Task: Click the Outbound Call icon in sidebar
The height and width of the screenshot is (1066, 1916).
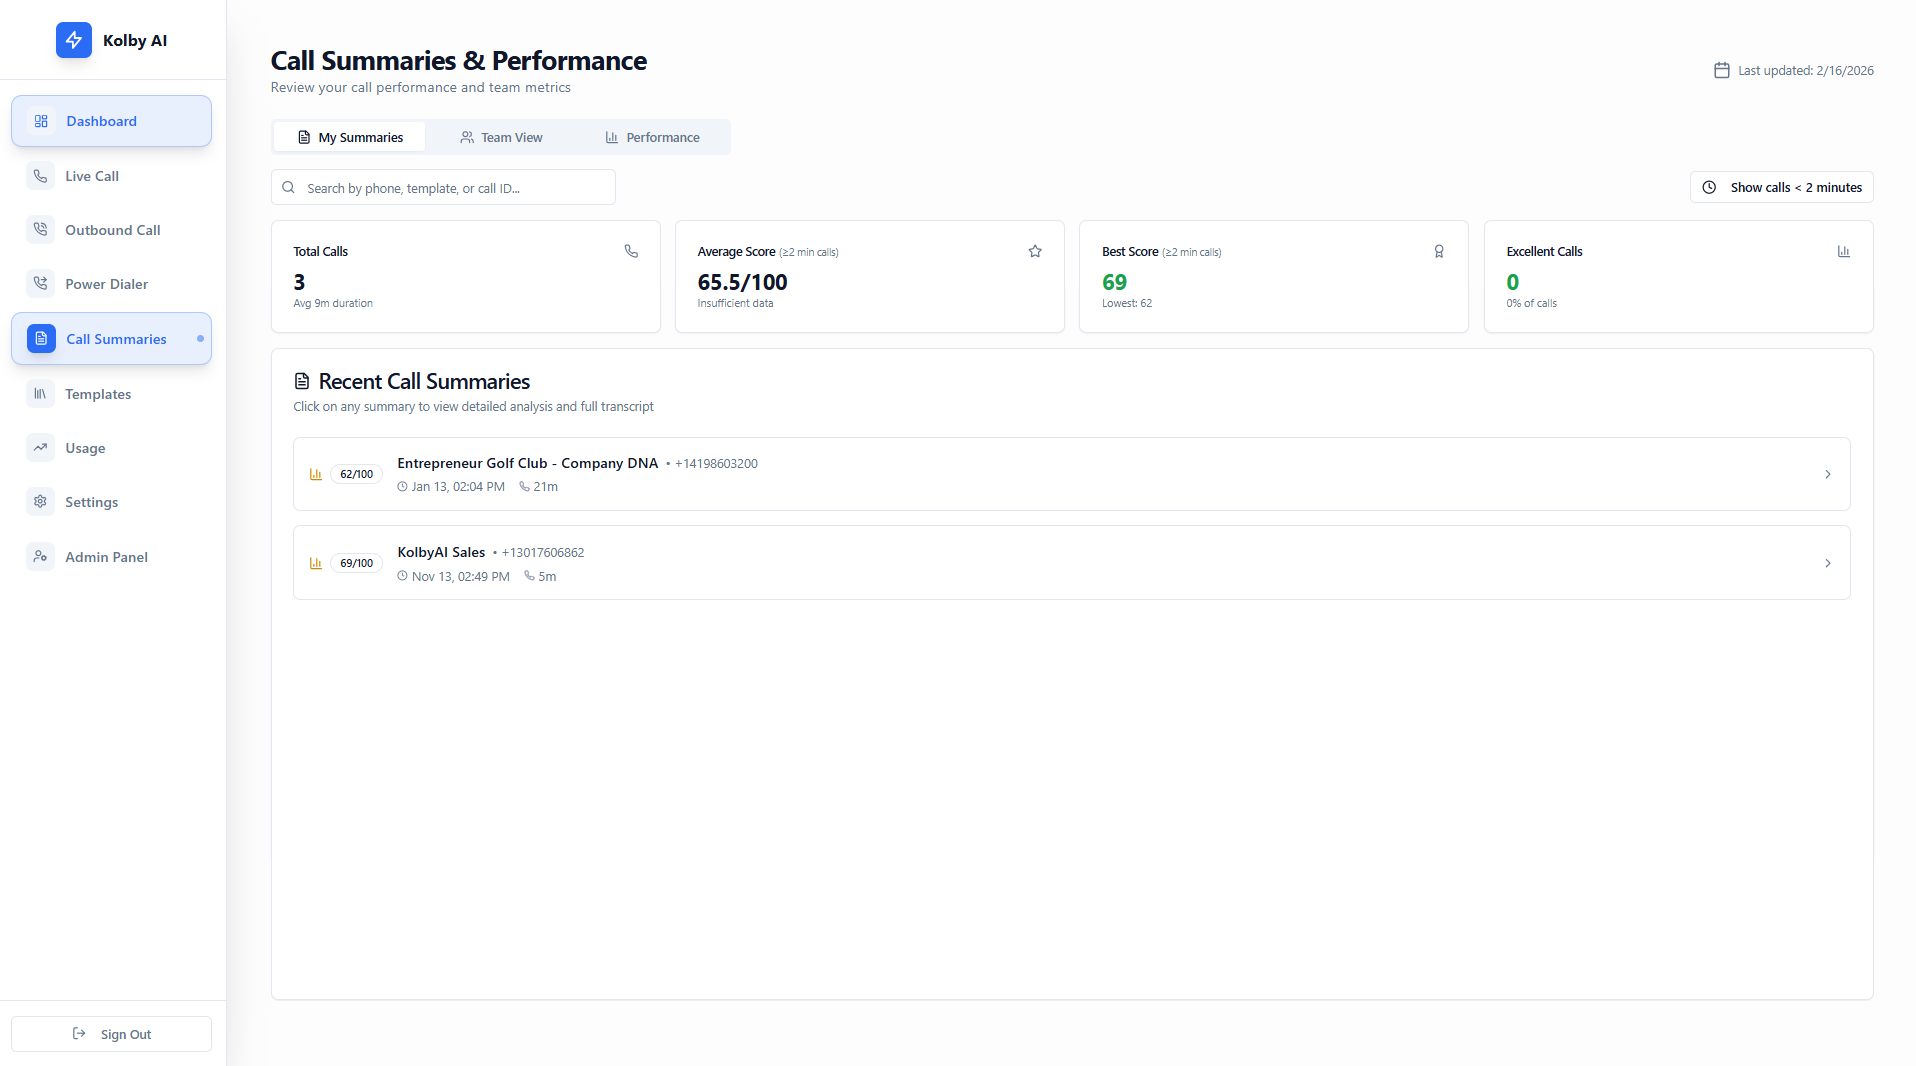Action: tap(40, 229)
